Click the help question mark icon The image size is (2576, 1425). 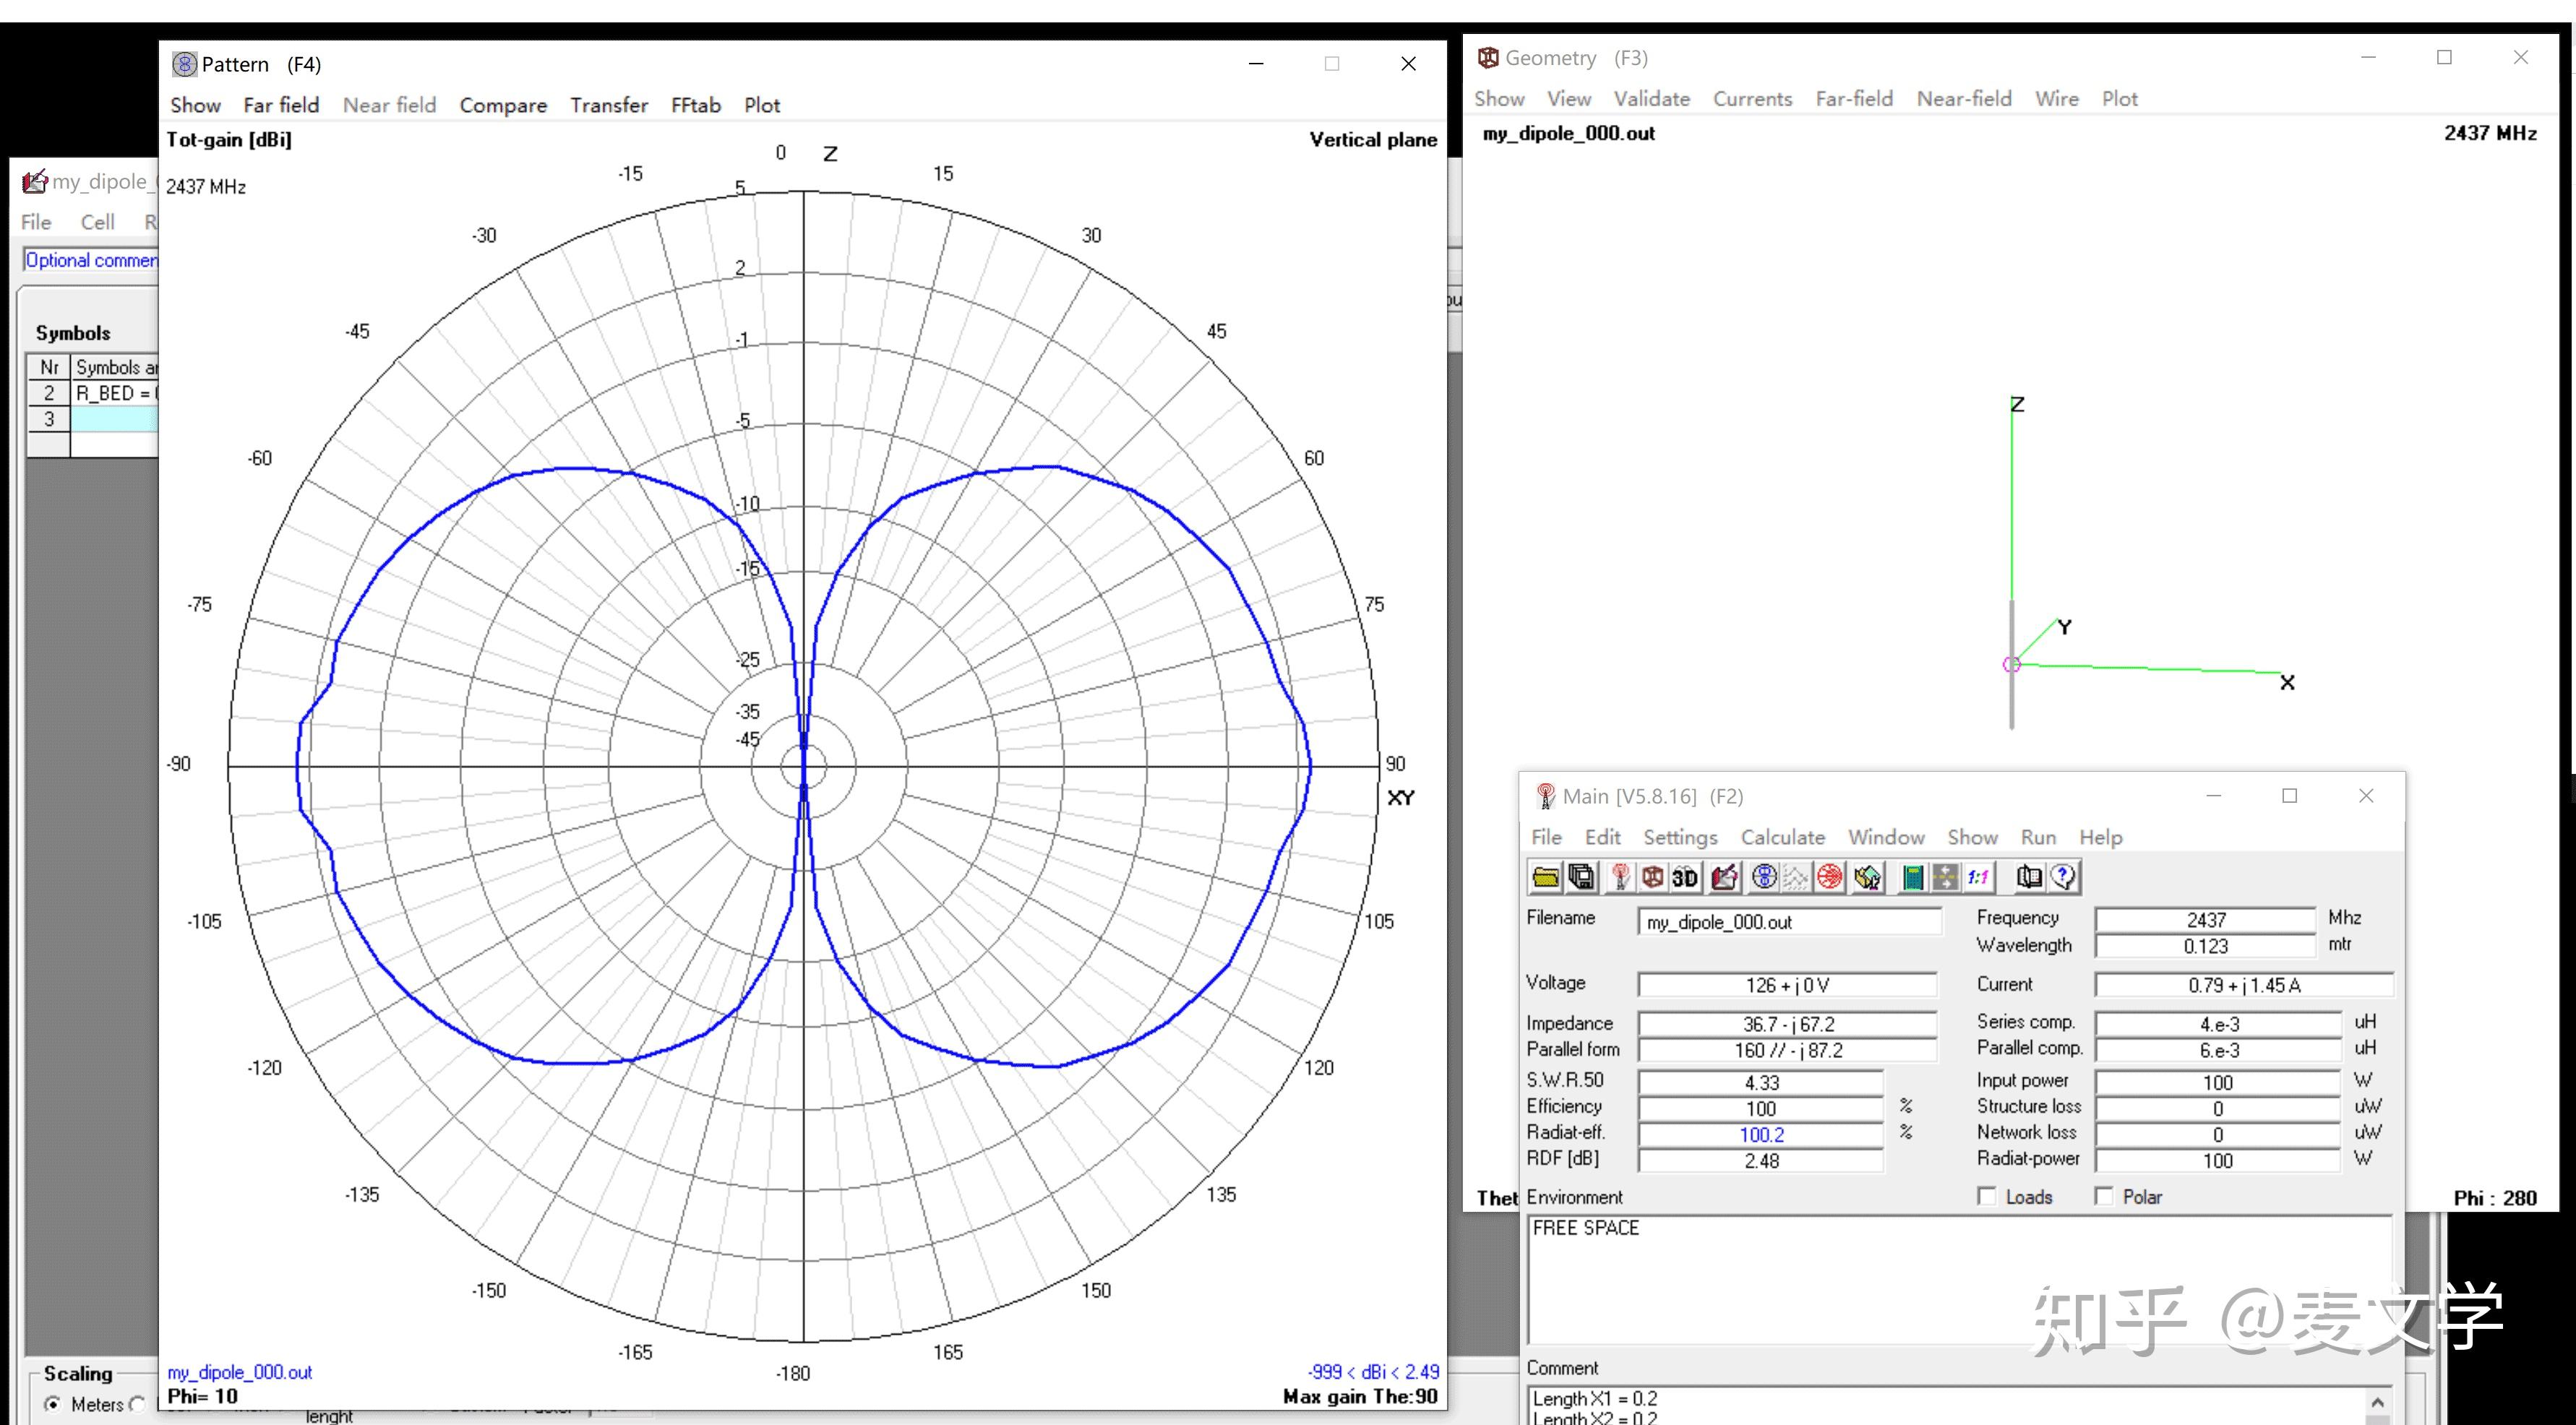click(2063, 877)
